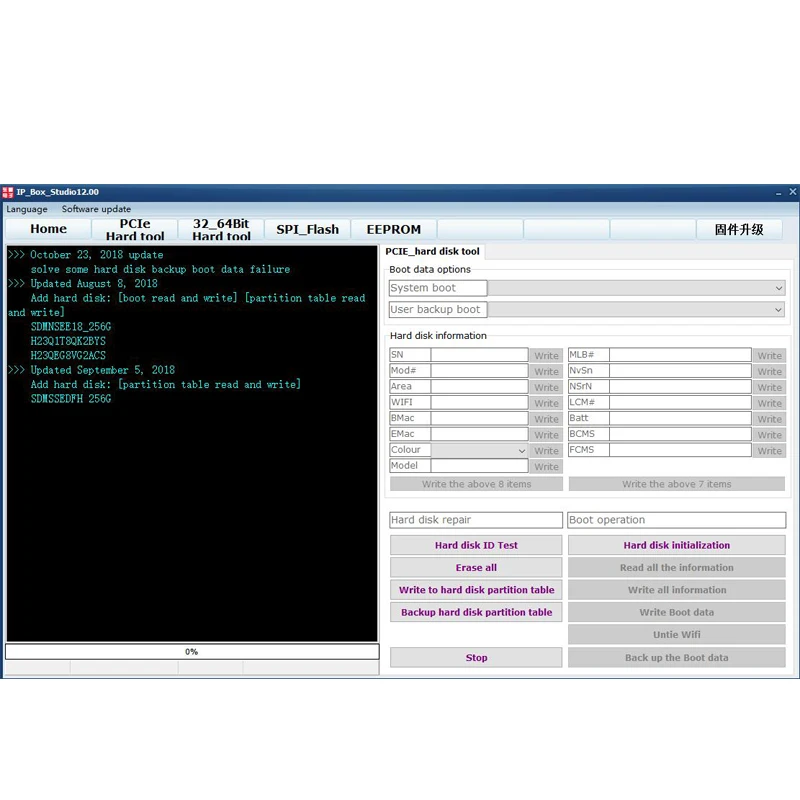
Task: Click the Untie Wifi button
Action: [x=677, y=635]
